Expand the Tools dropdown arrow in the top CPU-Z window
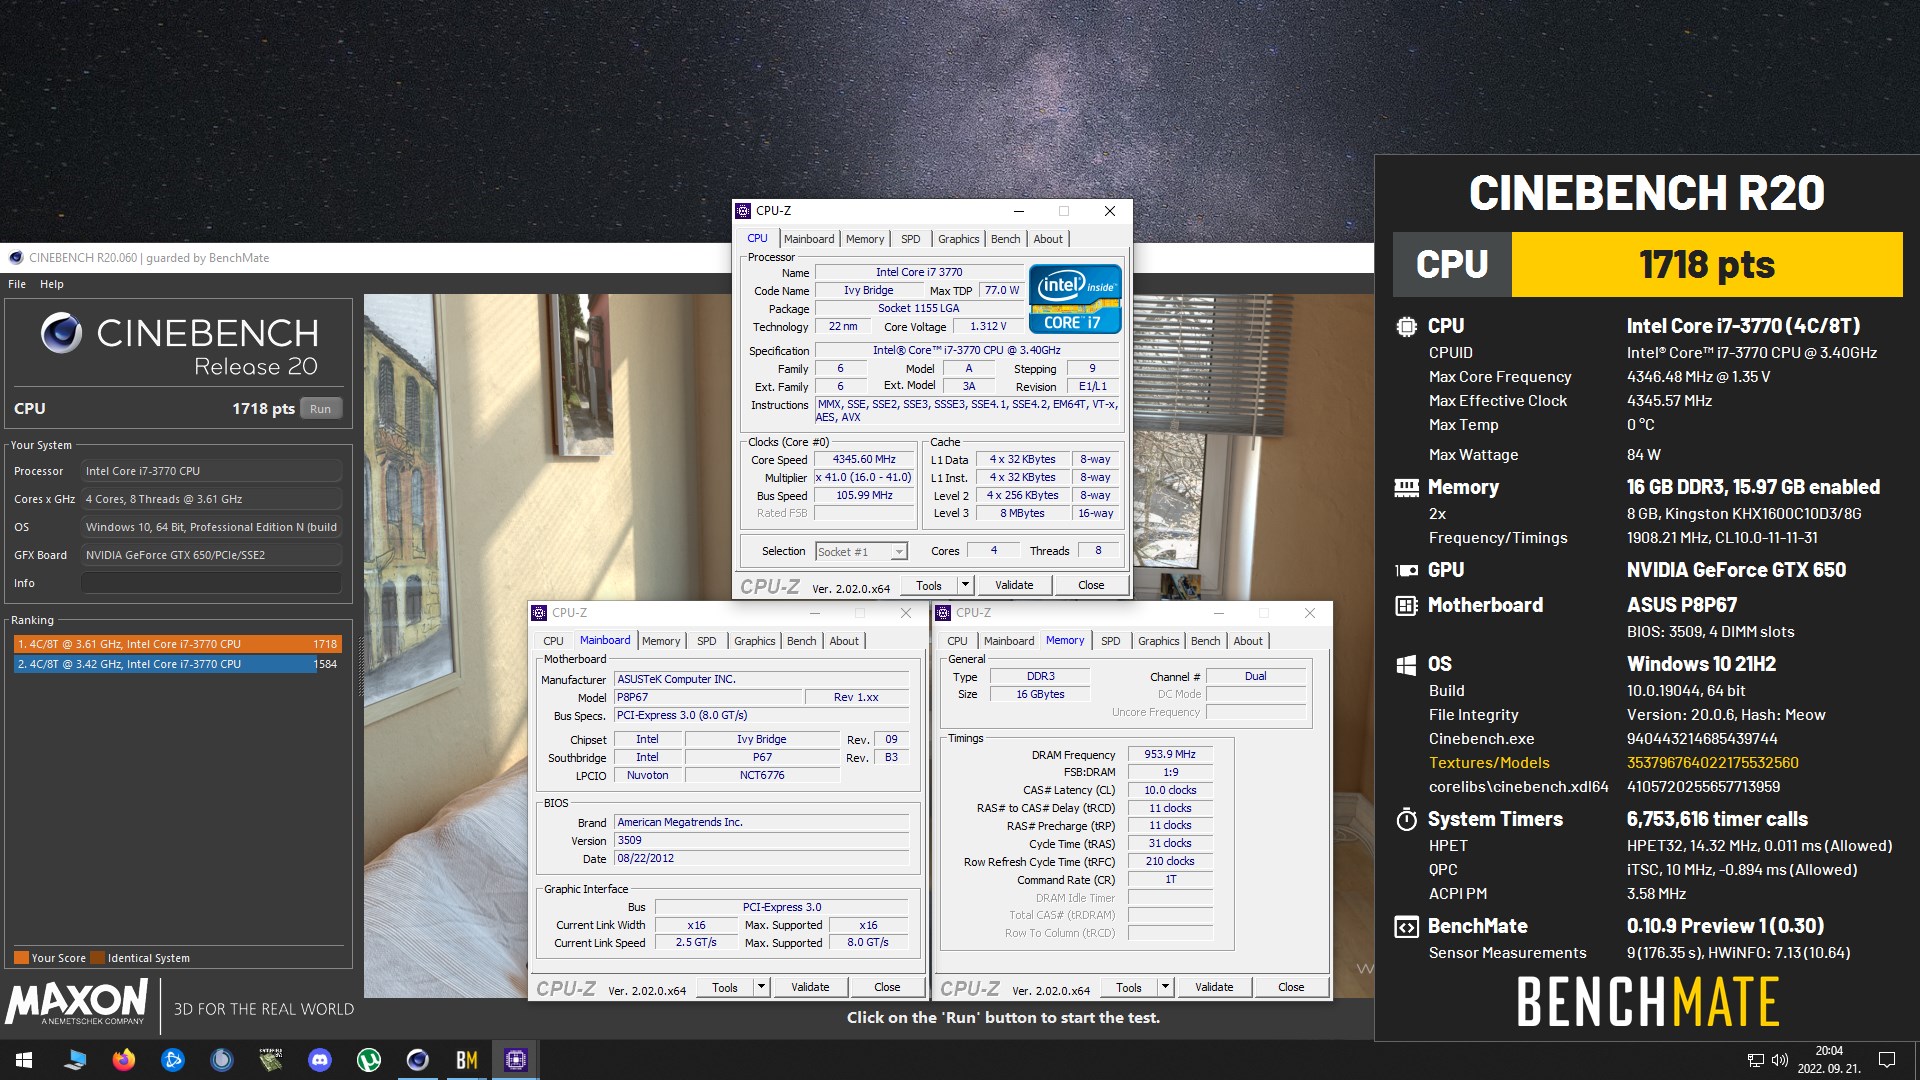1920x1080 pixels. 965,585
